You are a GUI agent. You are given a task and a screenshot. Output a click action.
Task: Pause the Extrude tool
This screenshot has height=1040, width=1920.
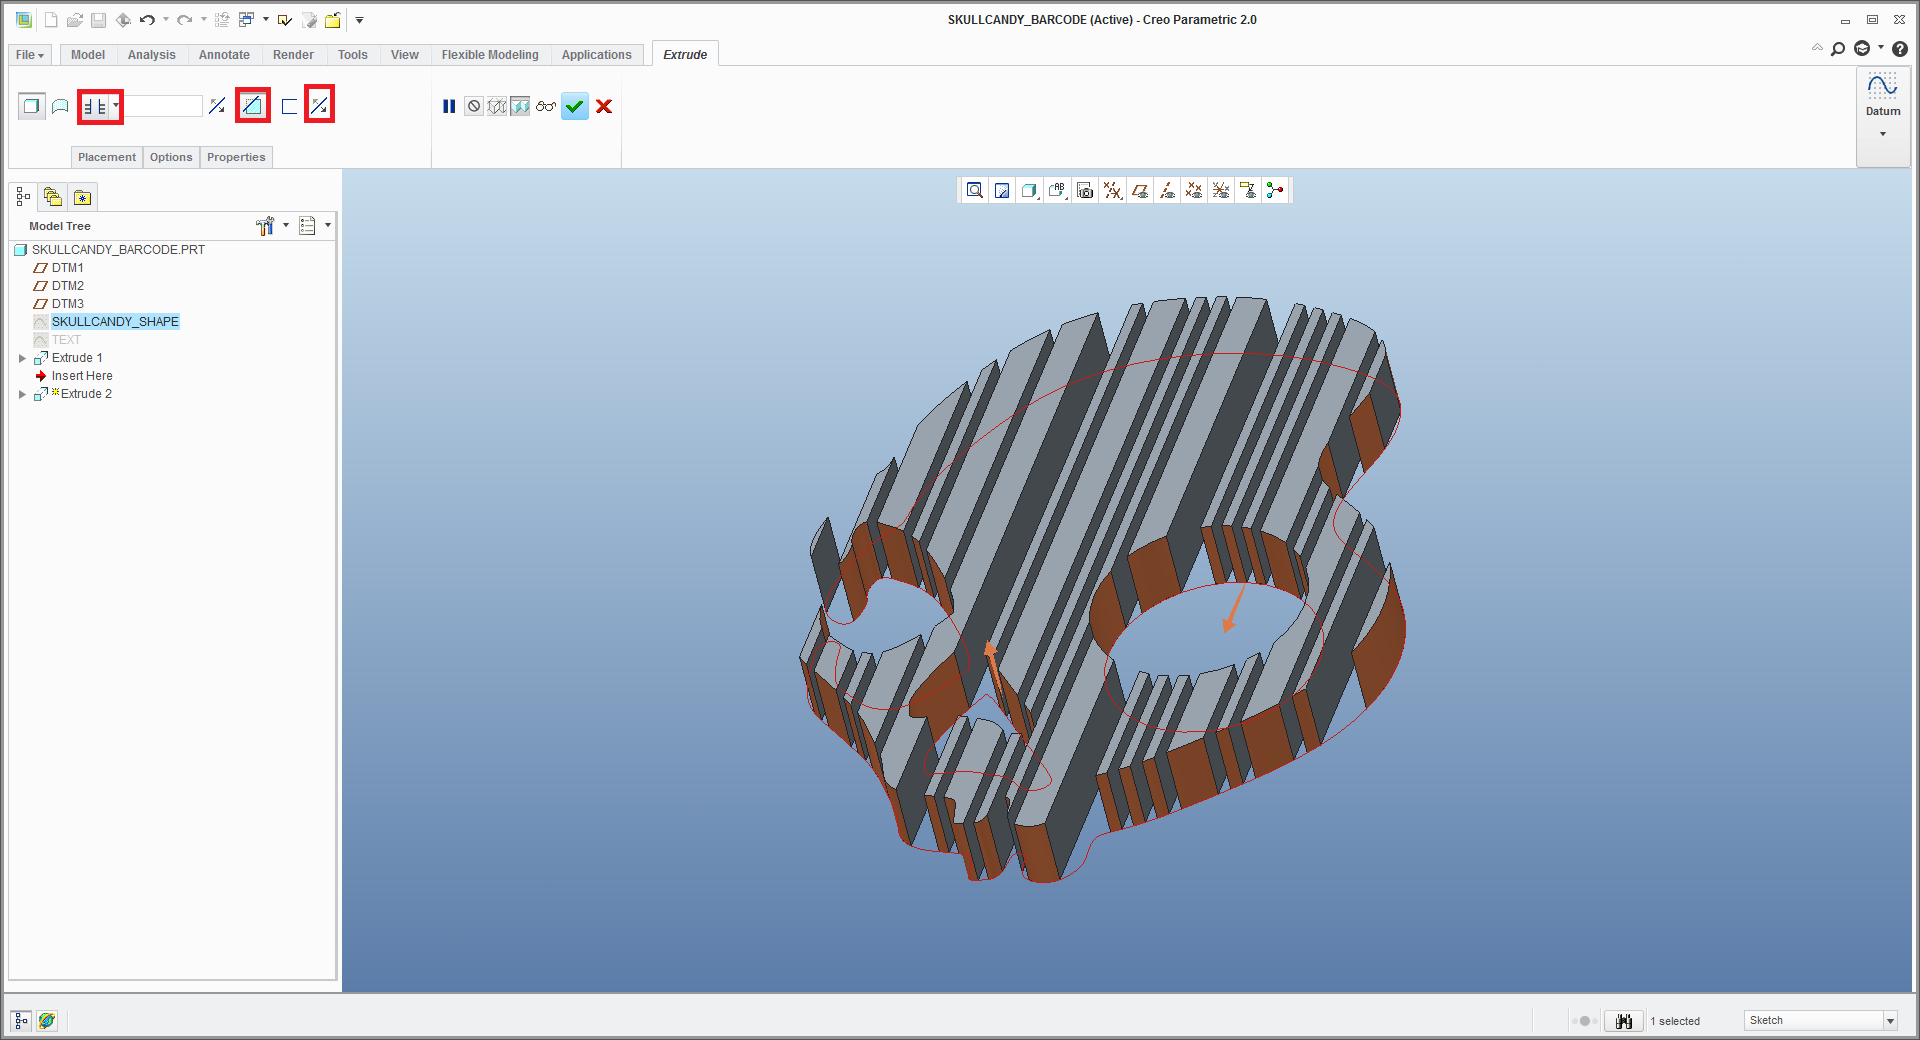(x=449, y=106)
